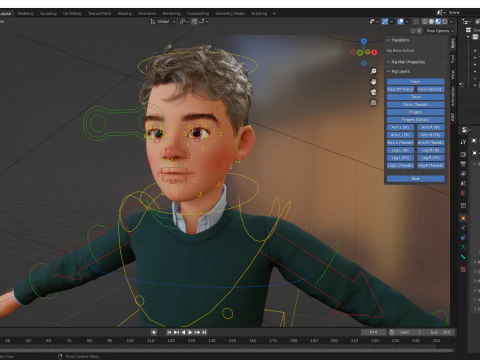Open the View Layer properties tab
Image resolution: width=480 pixels, height=360 pixels.
coord(463,174)
